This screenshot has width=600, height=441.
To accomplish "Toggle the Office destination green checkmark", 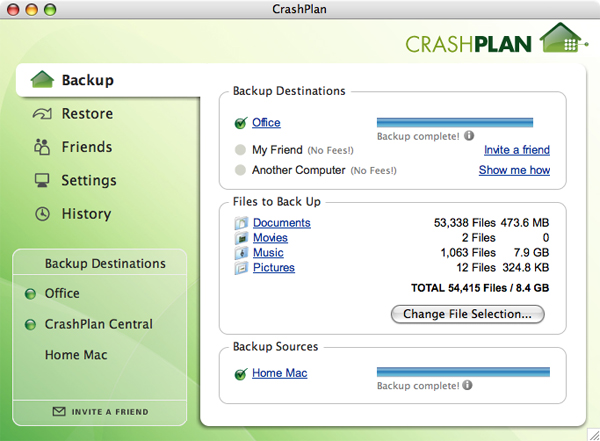I will [240, 124].
